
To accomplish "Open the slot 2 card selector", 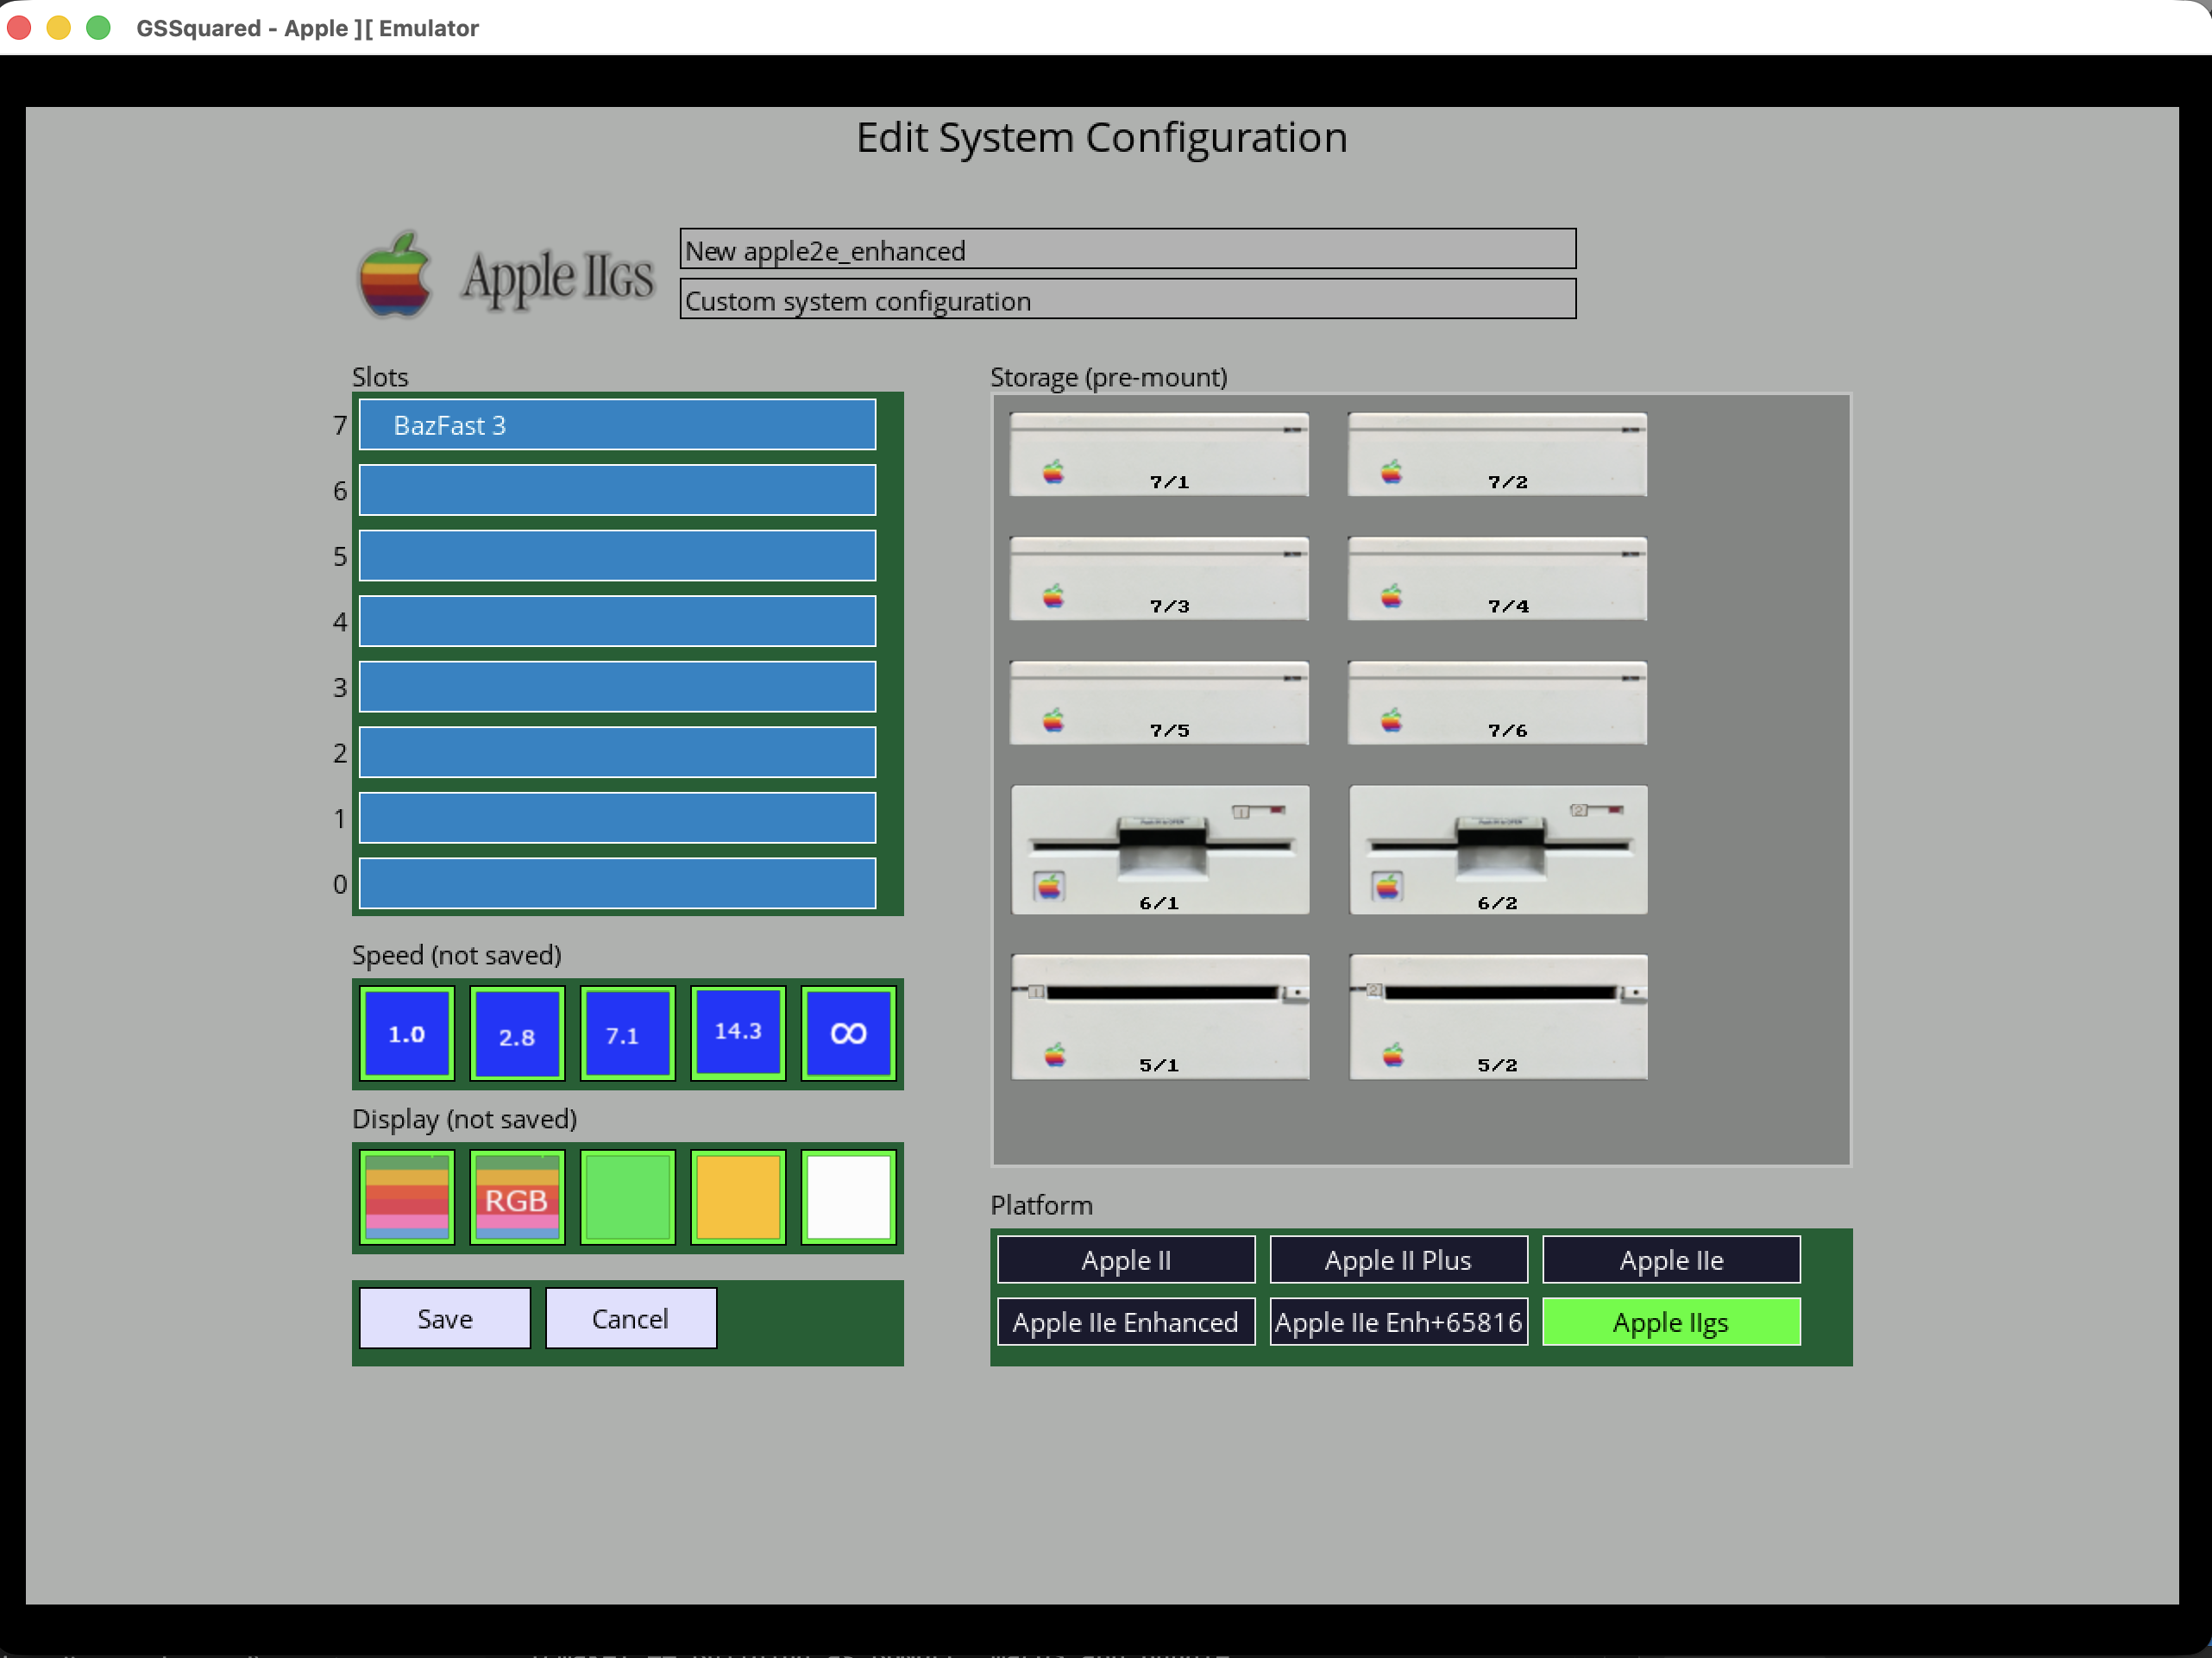I will 617,752.
